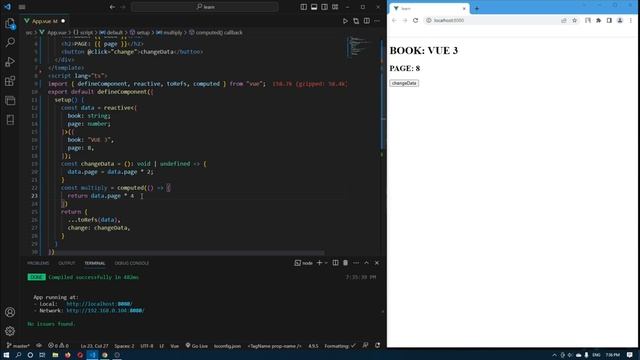Open the Chrome Extensions puzzle icon
The image size is (640, 360).
pyautogui.click(x=598, y=20)
